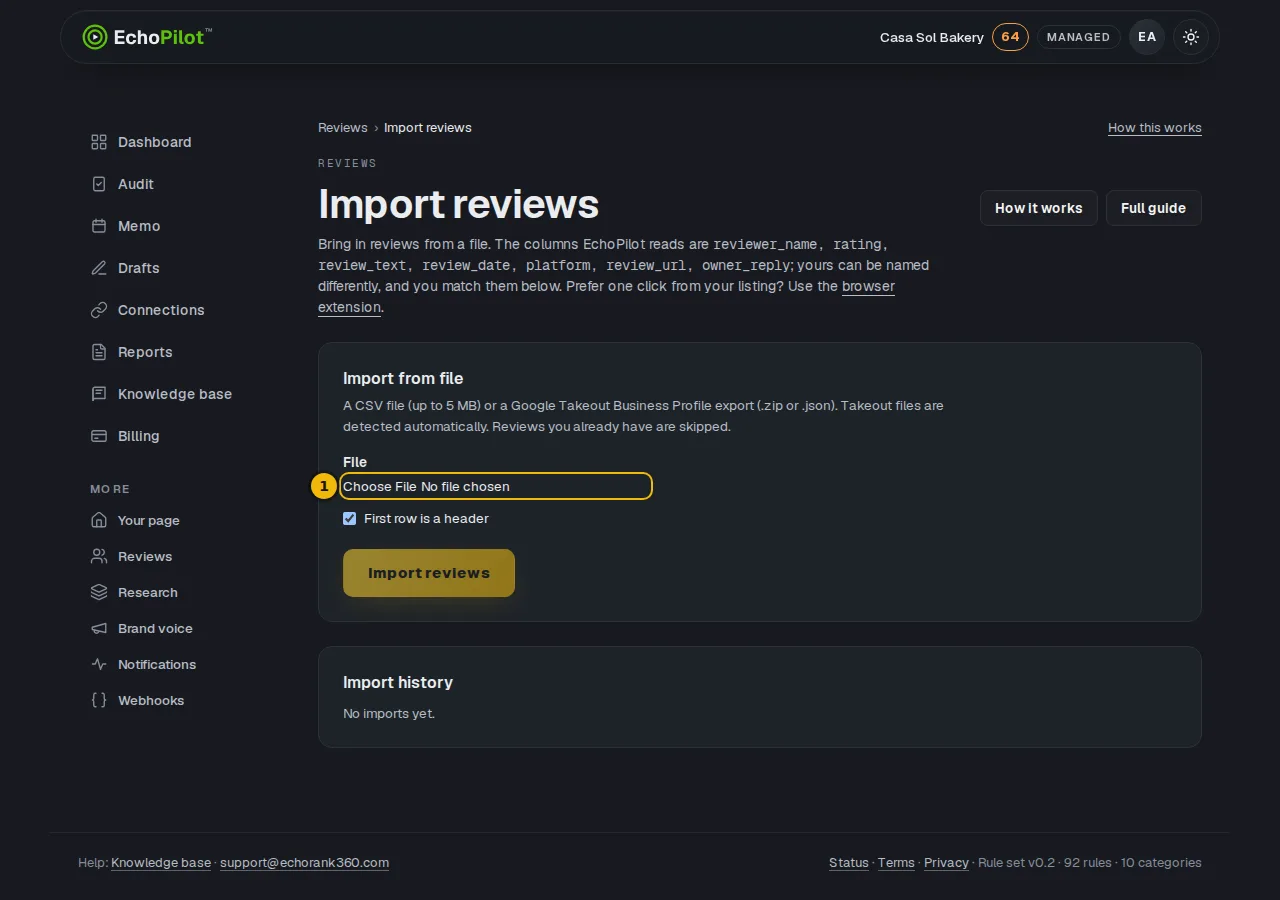This screenshot has width=1280, height=900.
Task: Click the Choose File input
Action: point(496,486)
